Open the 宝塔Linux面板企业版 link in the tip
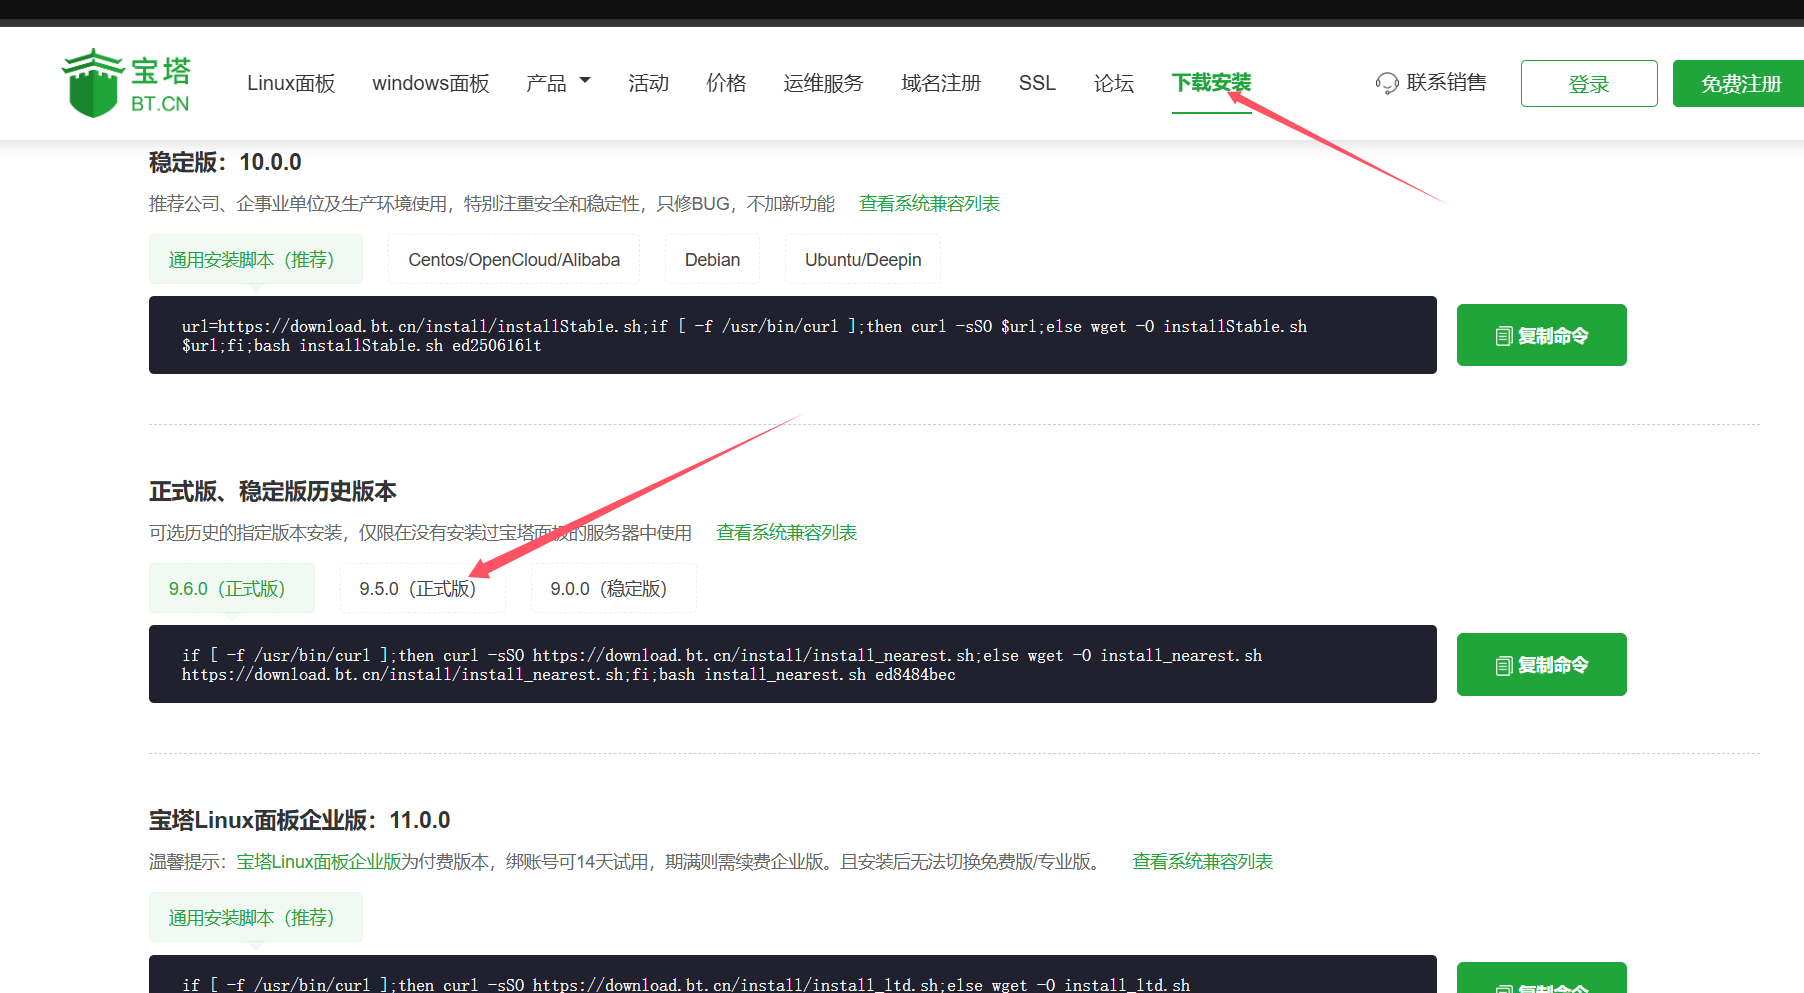 [319, 862]
